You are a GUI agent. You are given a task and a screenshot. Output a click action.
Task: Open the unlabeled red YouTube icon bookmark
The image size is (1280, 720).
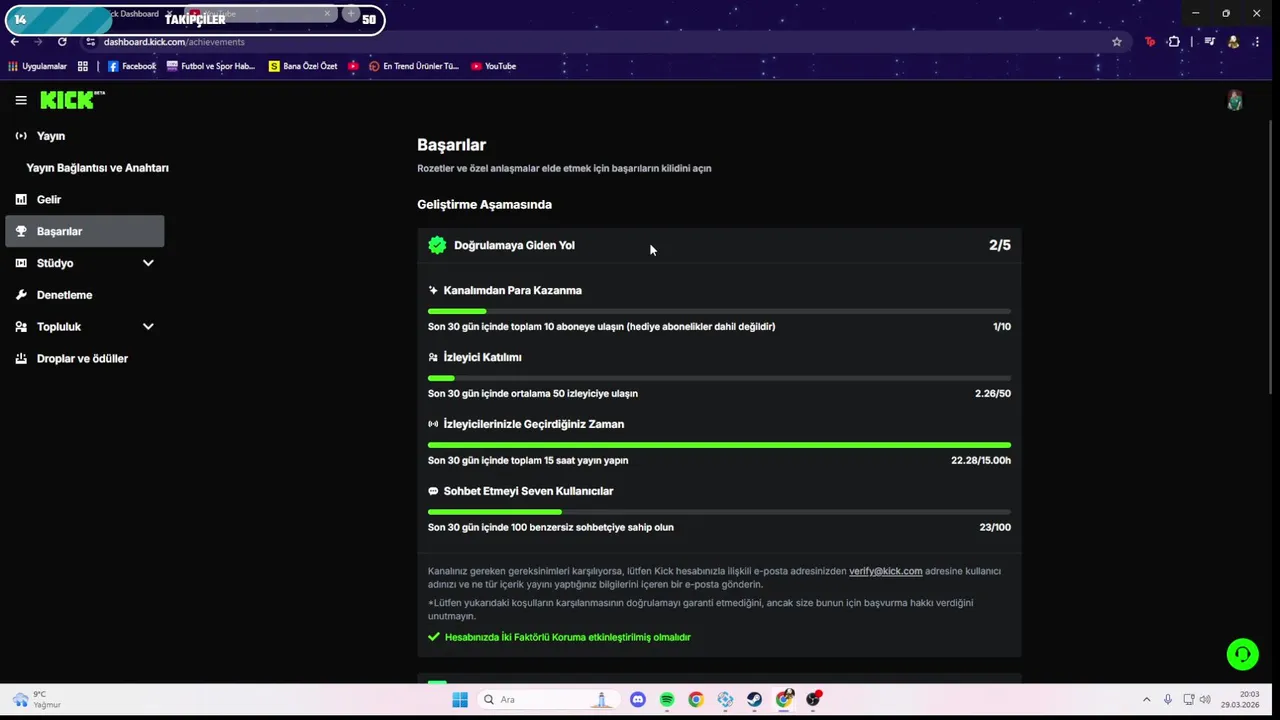353,66
